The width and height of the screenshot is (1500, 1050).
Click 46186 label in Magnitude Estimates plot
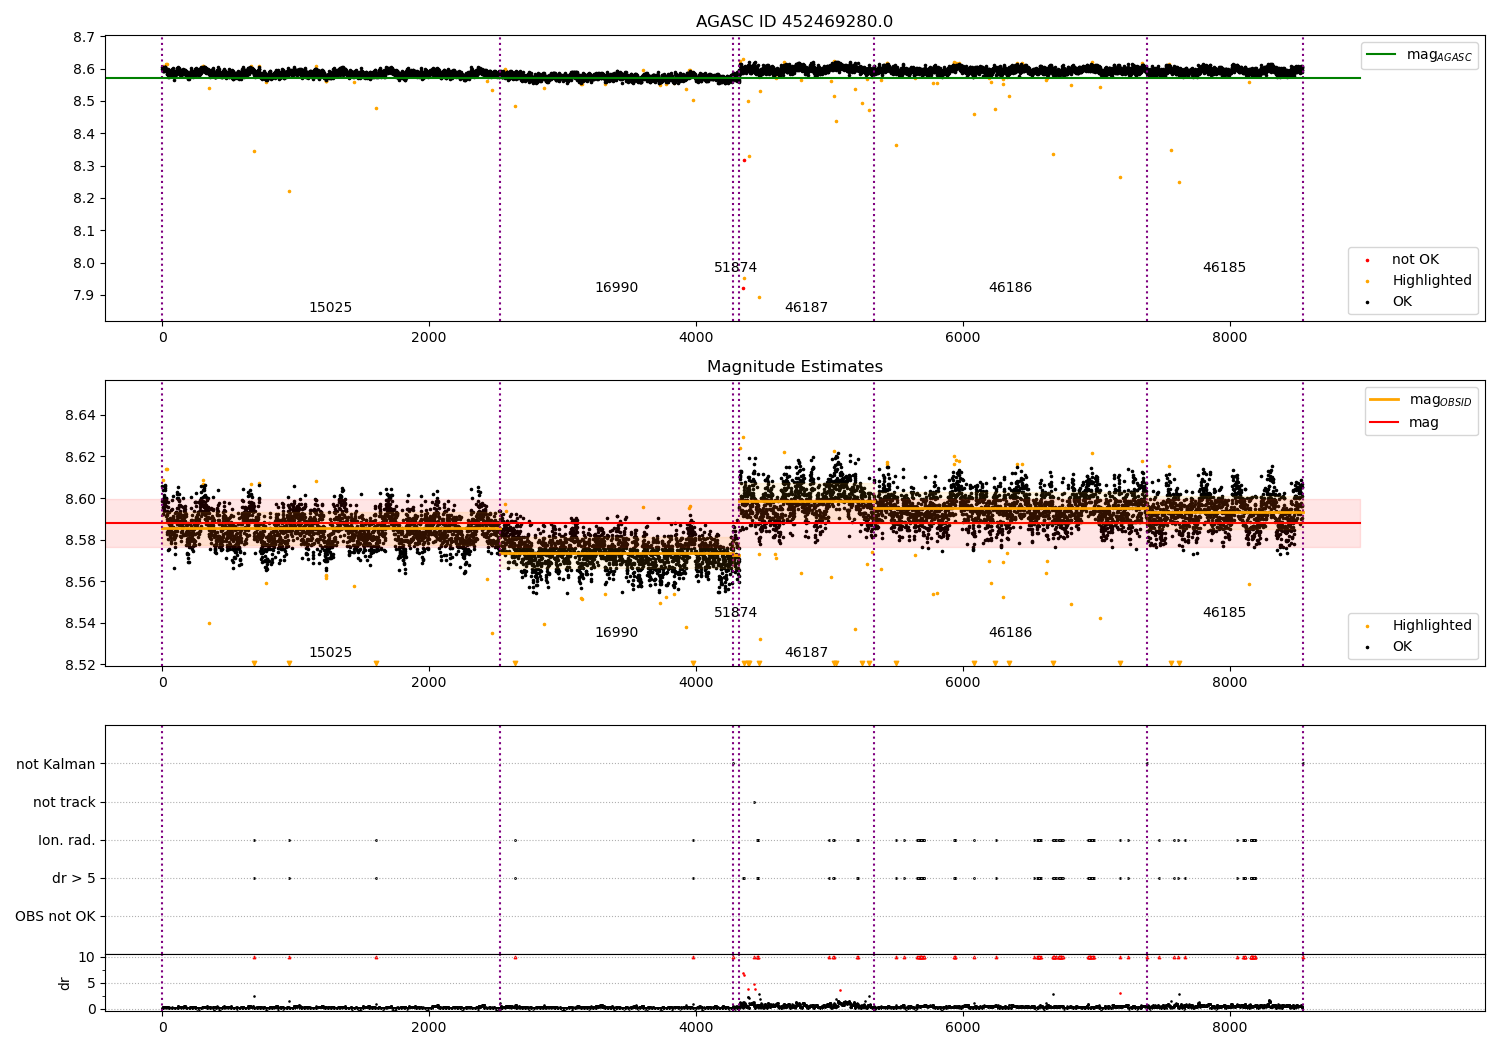[x=1010, y=633]
